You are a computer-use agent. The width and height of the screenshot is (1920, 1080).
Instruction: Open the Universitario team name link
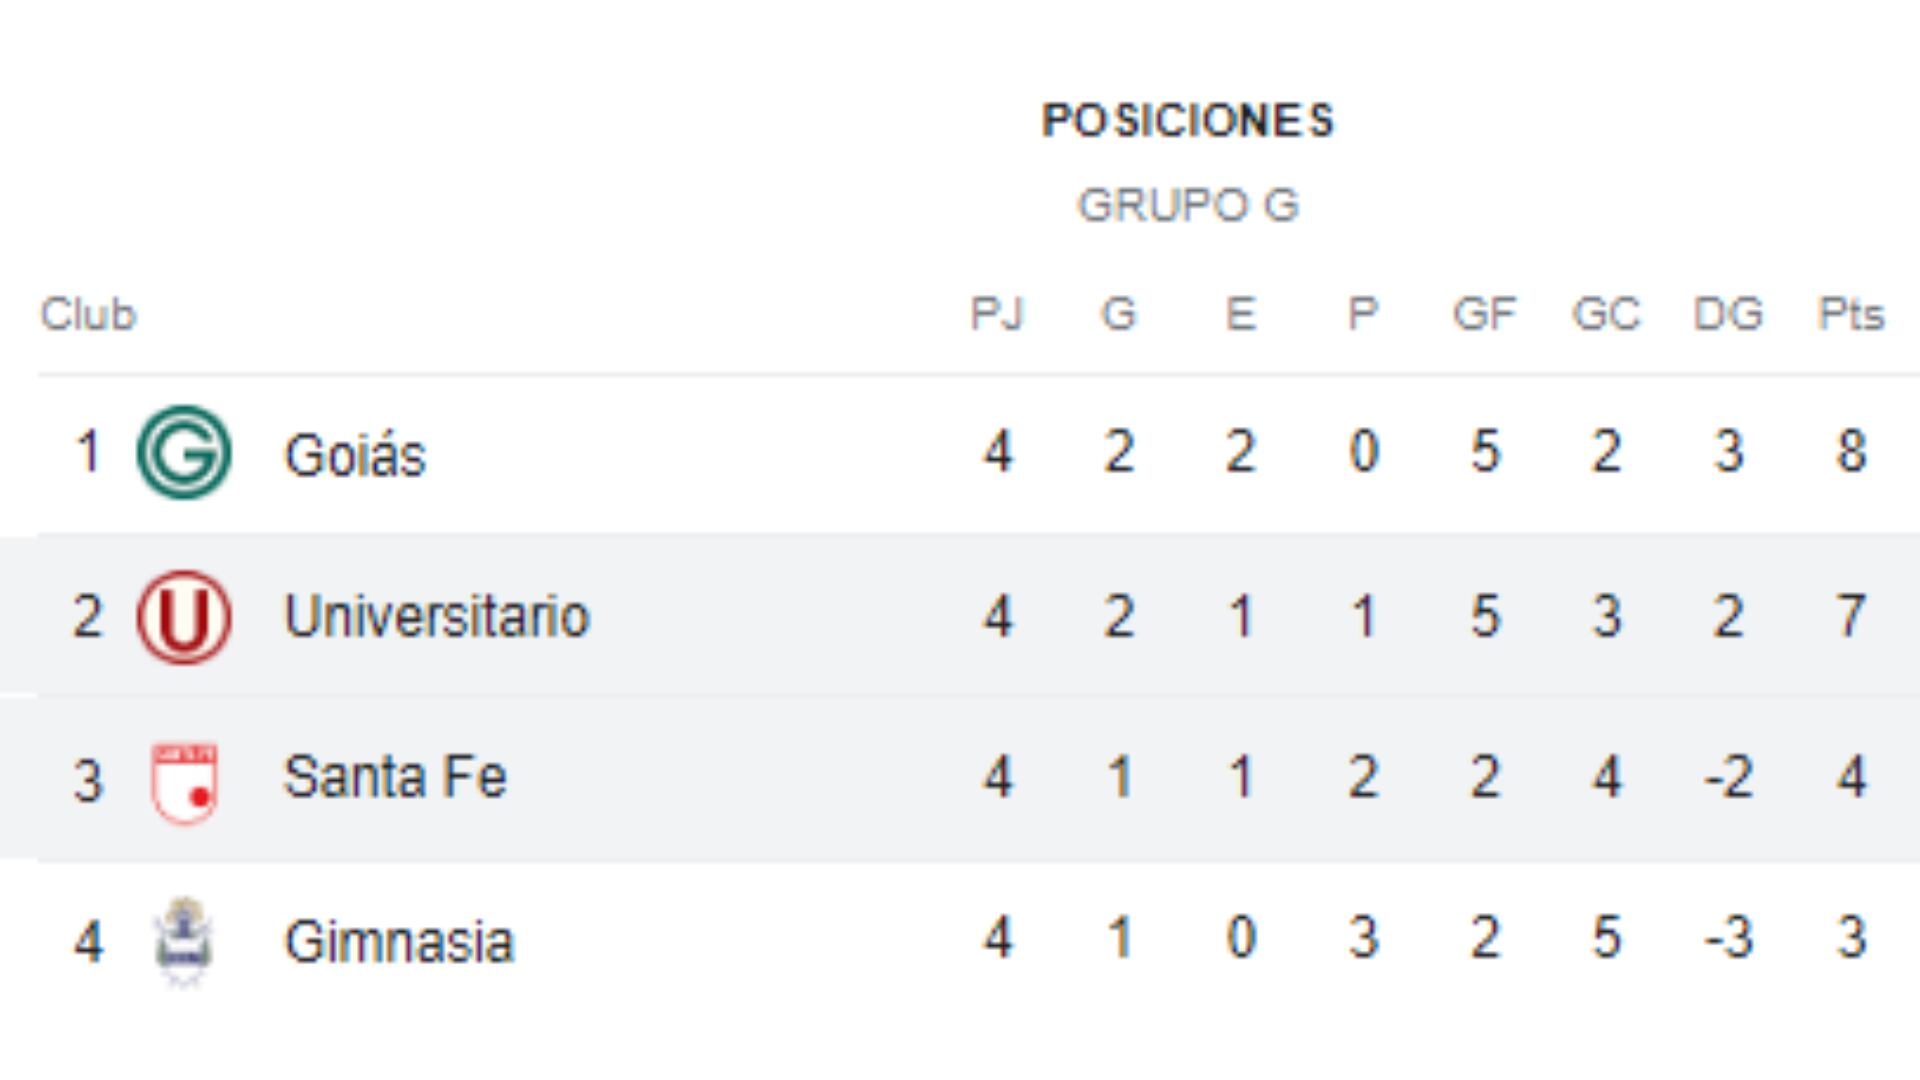[437, 616]
